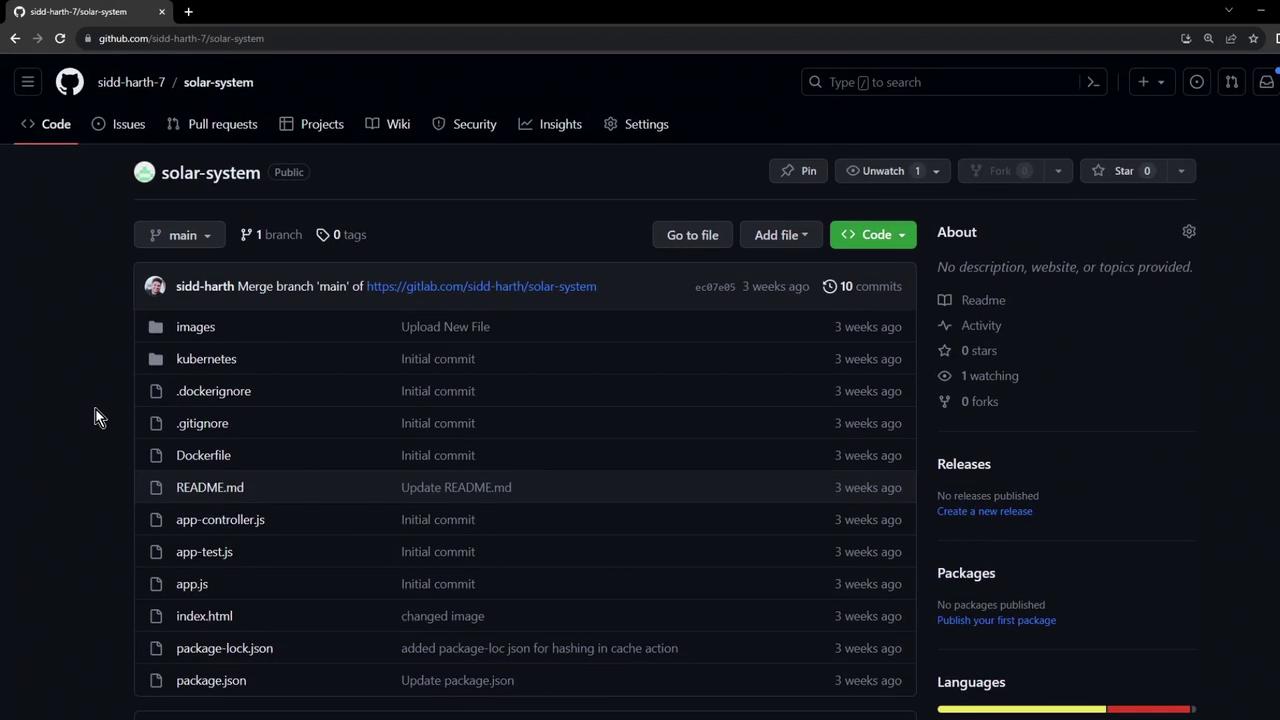
Task: Click Publish your first package link
Action: [997, 620]
